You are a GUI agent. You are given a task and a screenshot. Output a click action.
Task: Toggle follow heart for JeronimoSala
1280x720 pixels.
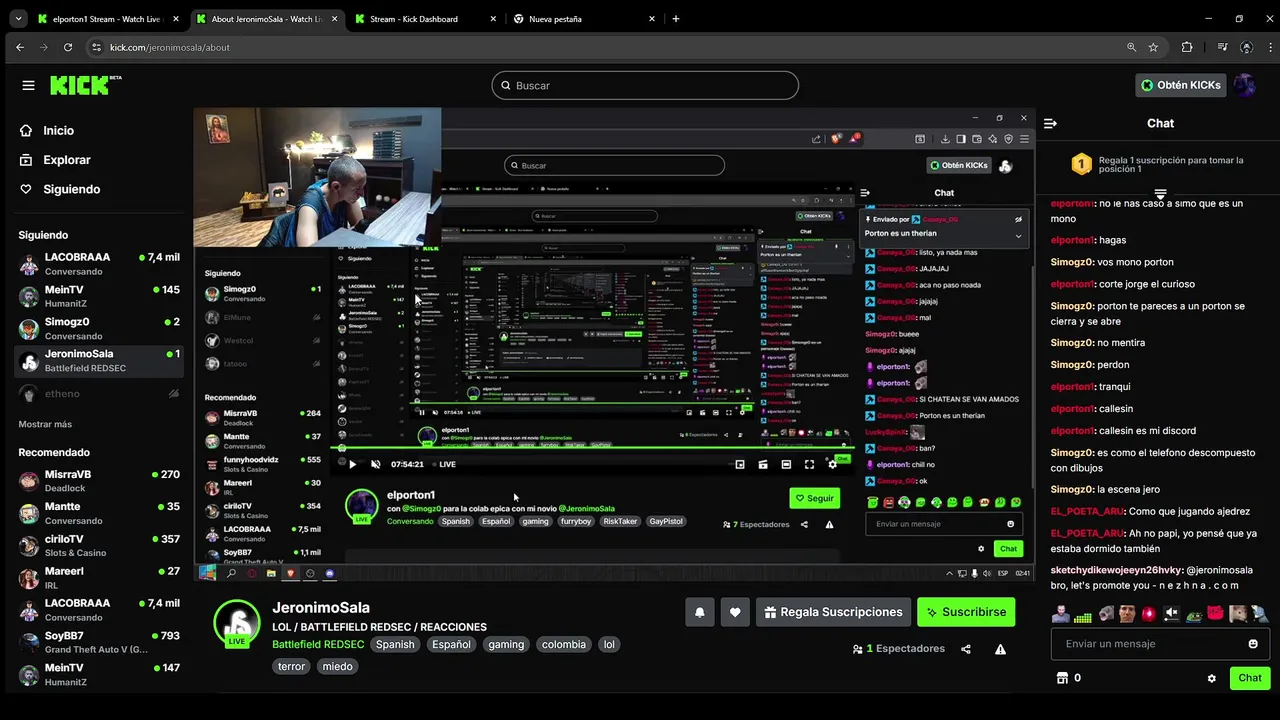point(735,612)
